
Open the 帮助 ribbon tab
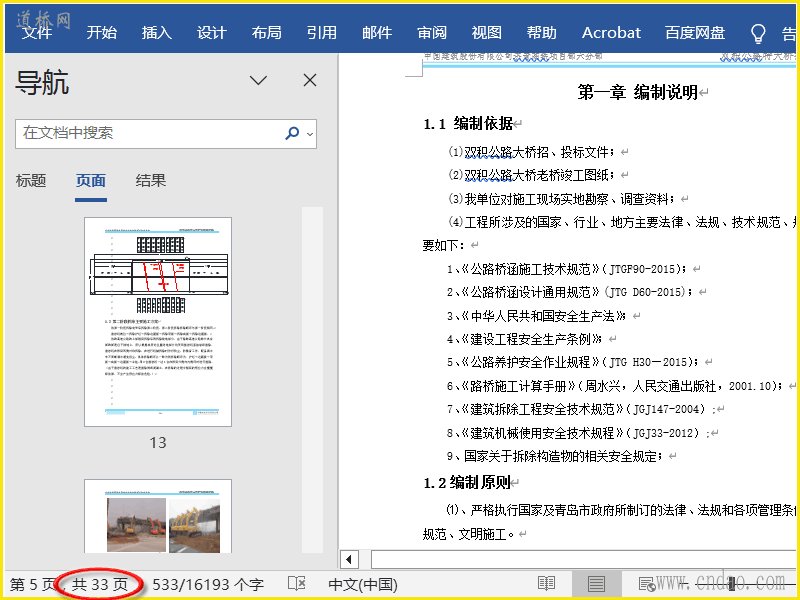point(542,33)
